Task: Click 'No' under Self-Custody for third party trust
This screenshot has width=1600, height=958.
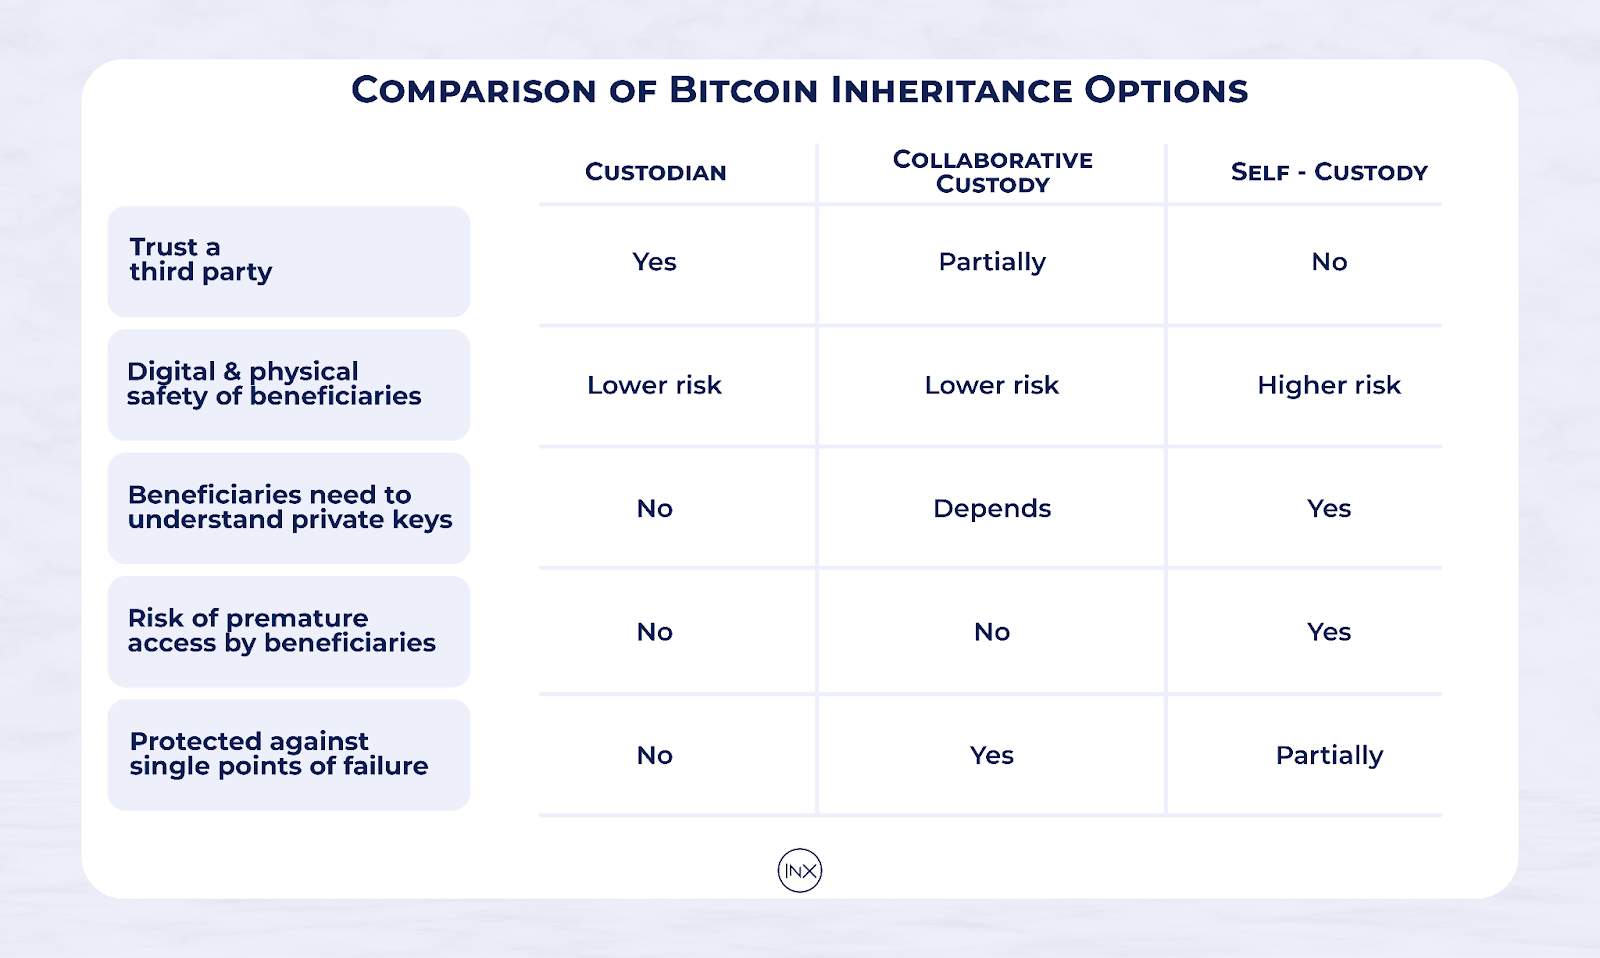Action: pos(1329,262)
